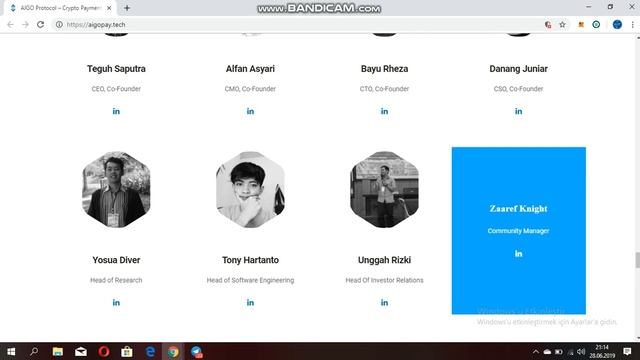Screen dimensions: 640x360
Task: Open Microsoft Store from the taskbar
Action: tap(127, 351)
